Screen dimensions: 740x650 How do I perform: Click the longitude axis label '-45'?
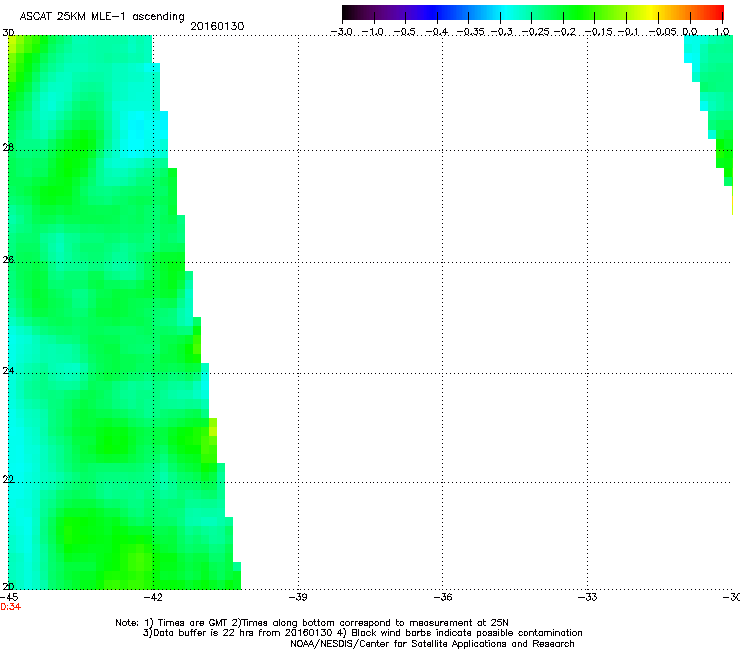click(9, 597)
